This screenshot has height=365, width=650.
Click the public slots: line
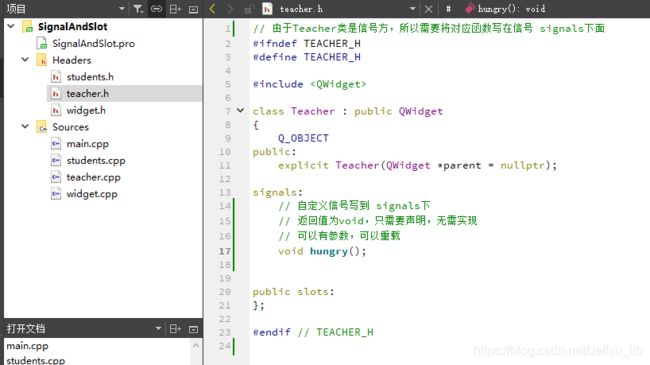coord(293,292)
